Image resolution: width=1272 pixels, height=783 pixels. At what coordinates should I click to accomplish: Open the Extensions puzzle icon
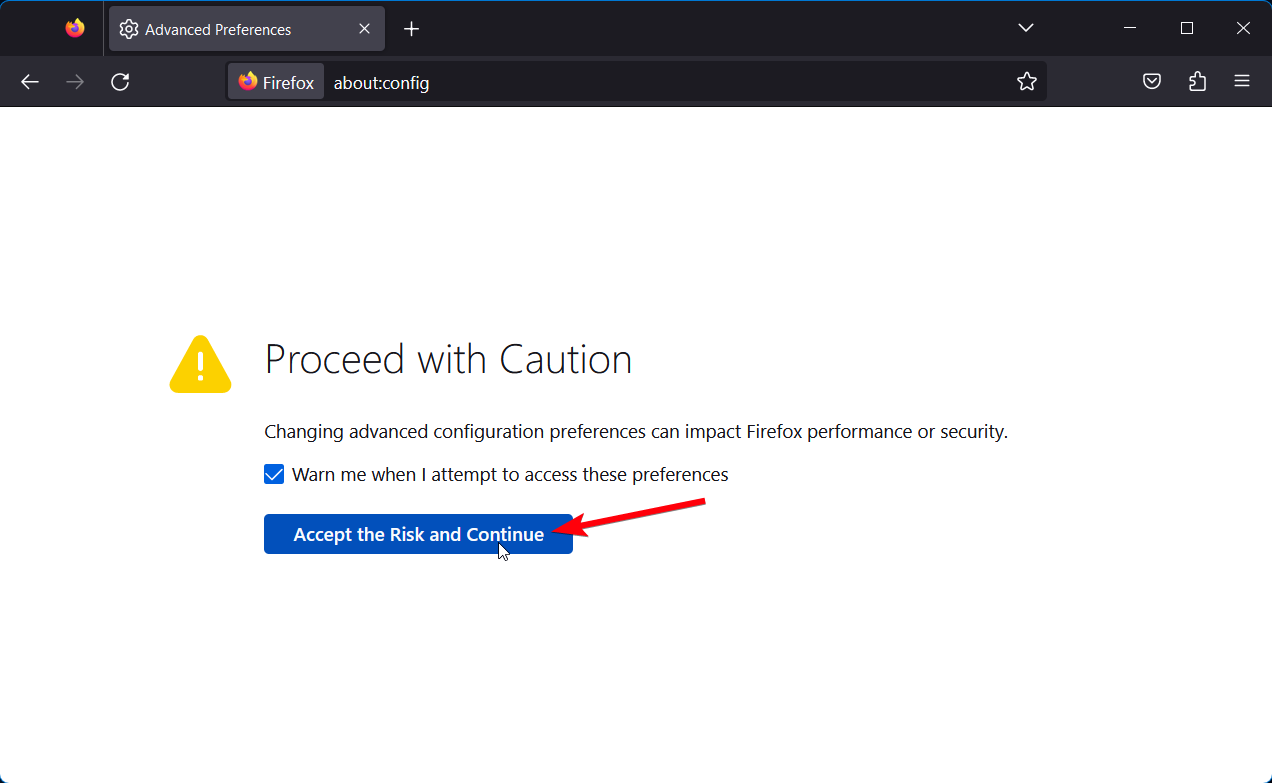coord(1197,82)
